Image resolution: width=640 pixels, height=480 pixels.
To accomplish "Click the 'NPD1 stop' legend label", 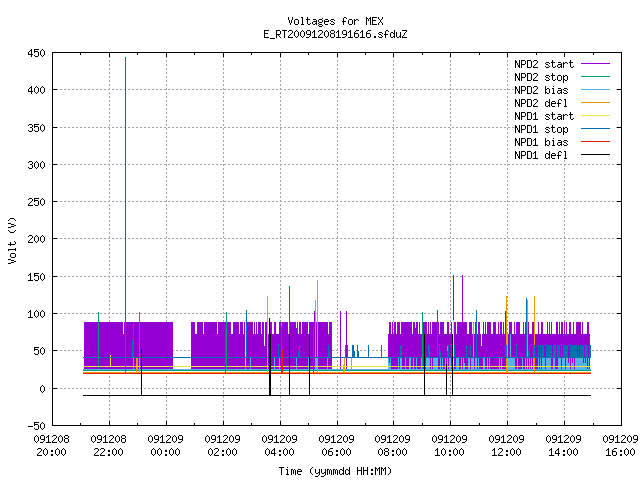I will pyautogui.click(x=541, y=129).
